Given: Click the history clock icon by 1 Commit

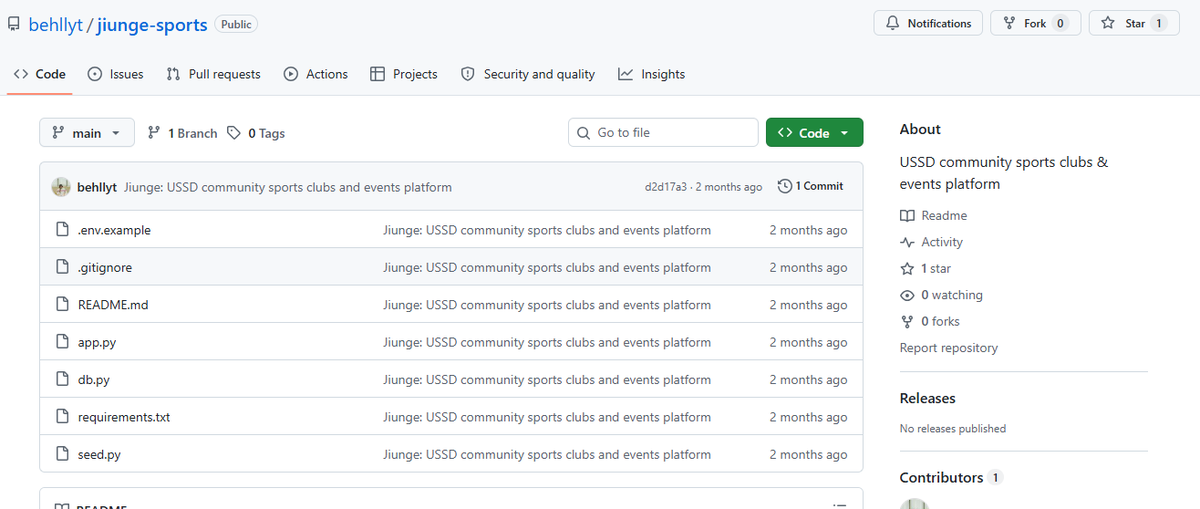Looking at the screenshot, I should click(785, 186).
